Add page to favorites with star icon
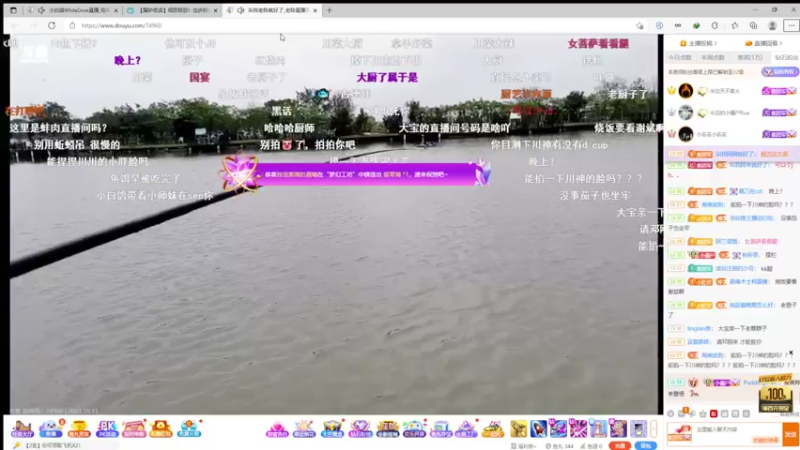 point(640,26)
